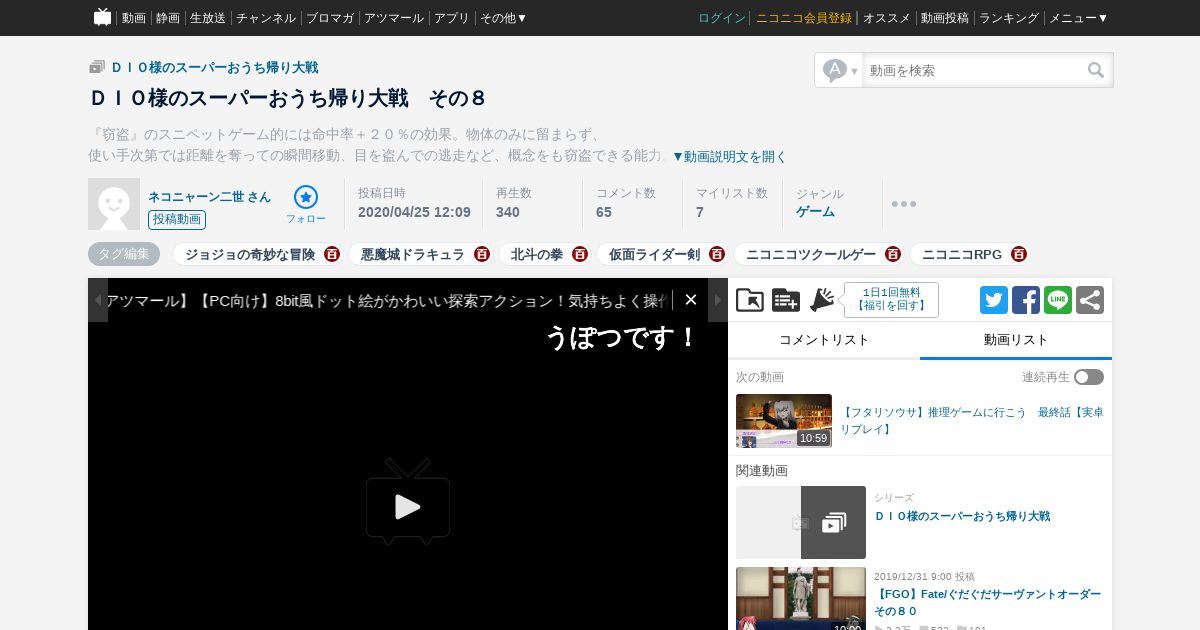Screen dimensions: 1200x630
Task: Open the dictionary icon for ニコニコRPG
Action: point(1019,254)
